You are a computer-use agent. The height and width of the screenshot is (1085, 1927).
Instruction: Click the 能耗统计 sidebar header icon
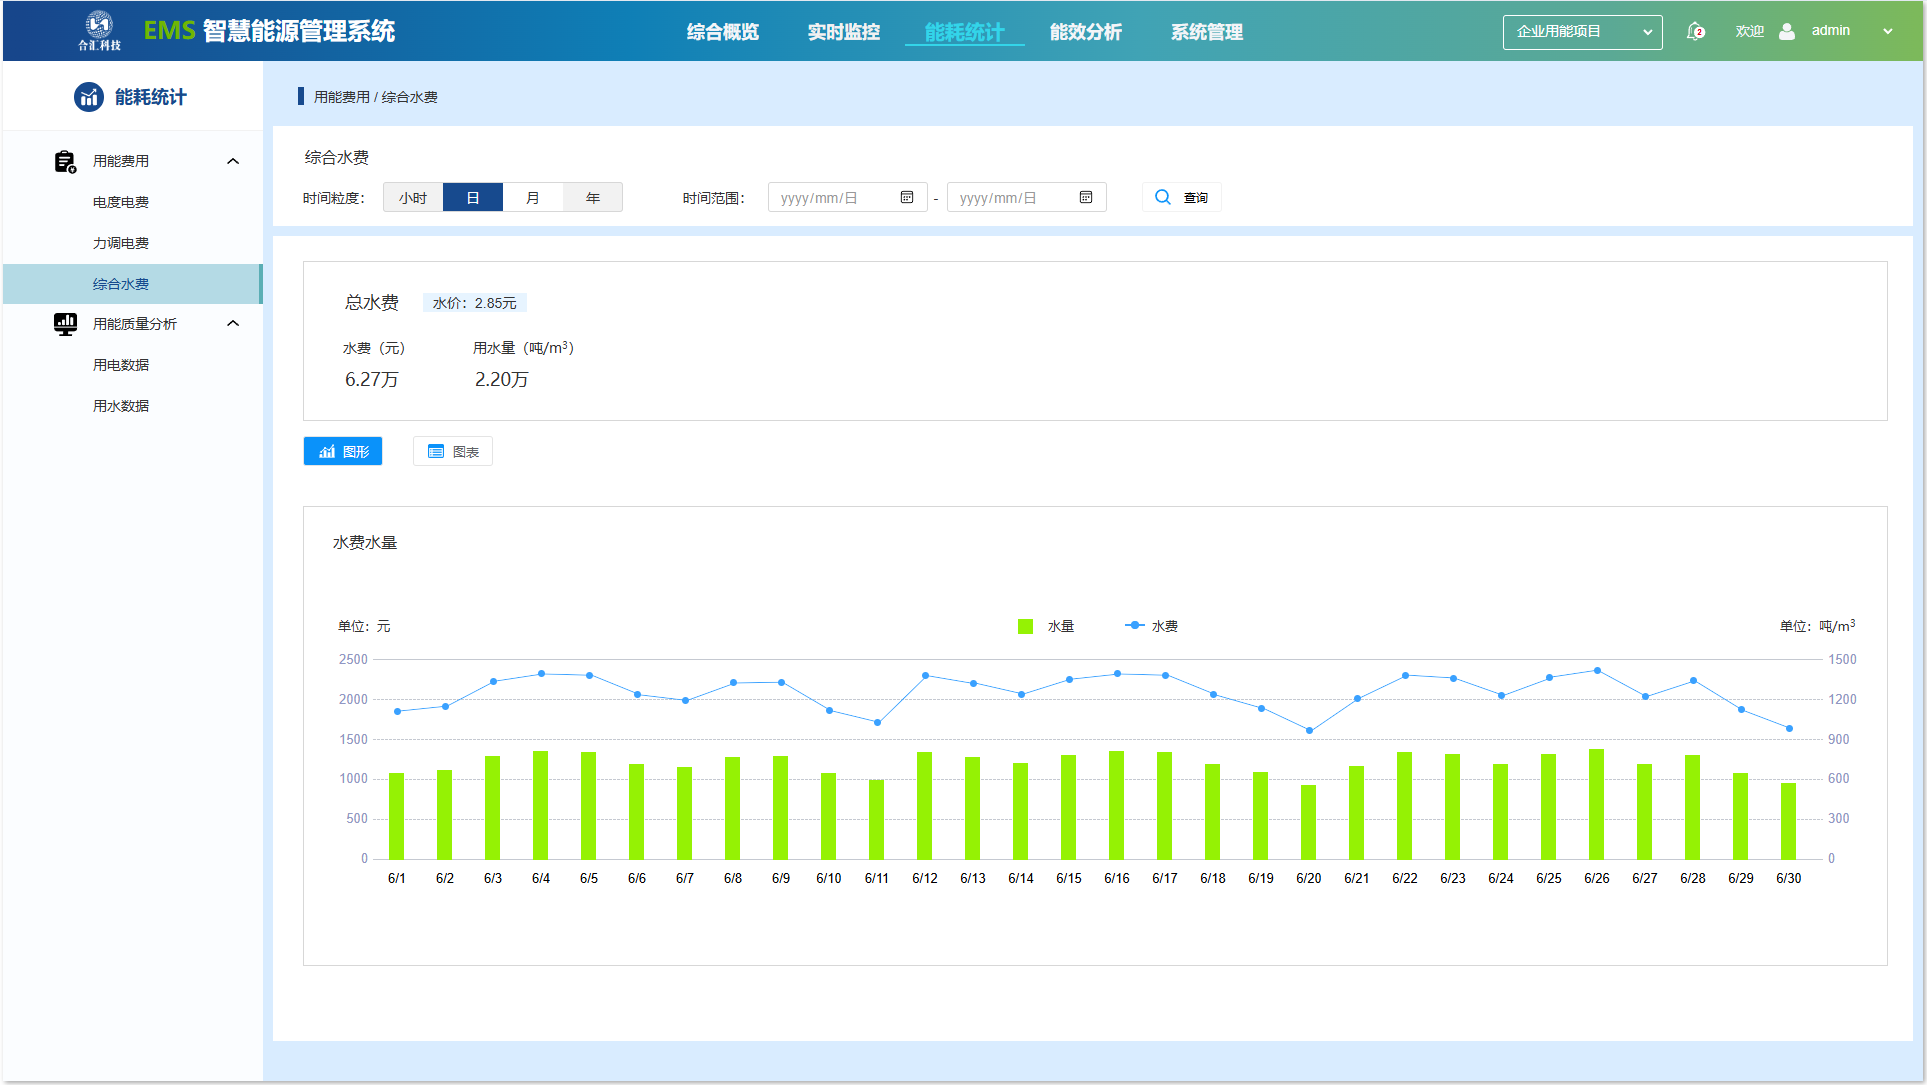coord(89,97)
